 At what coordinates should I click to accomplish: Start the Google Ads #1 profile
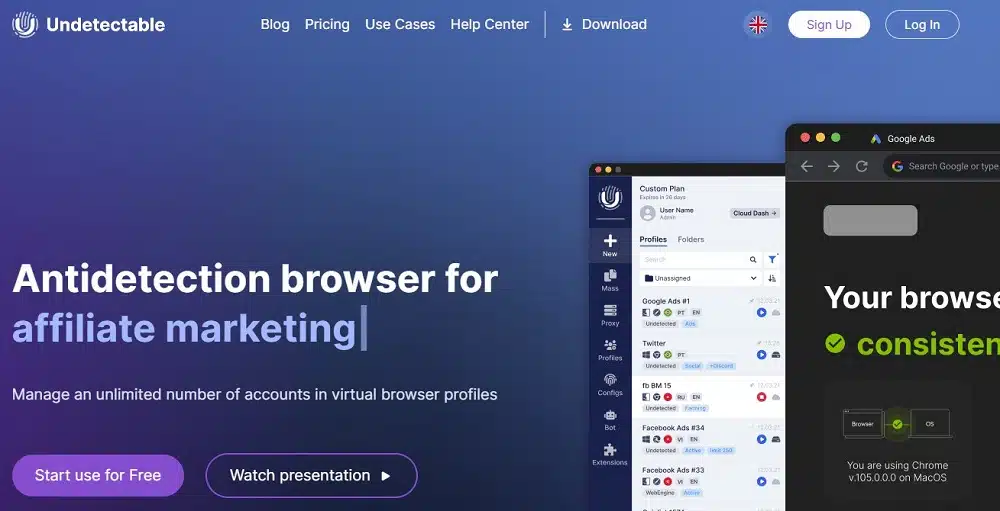tap(761, 313)
